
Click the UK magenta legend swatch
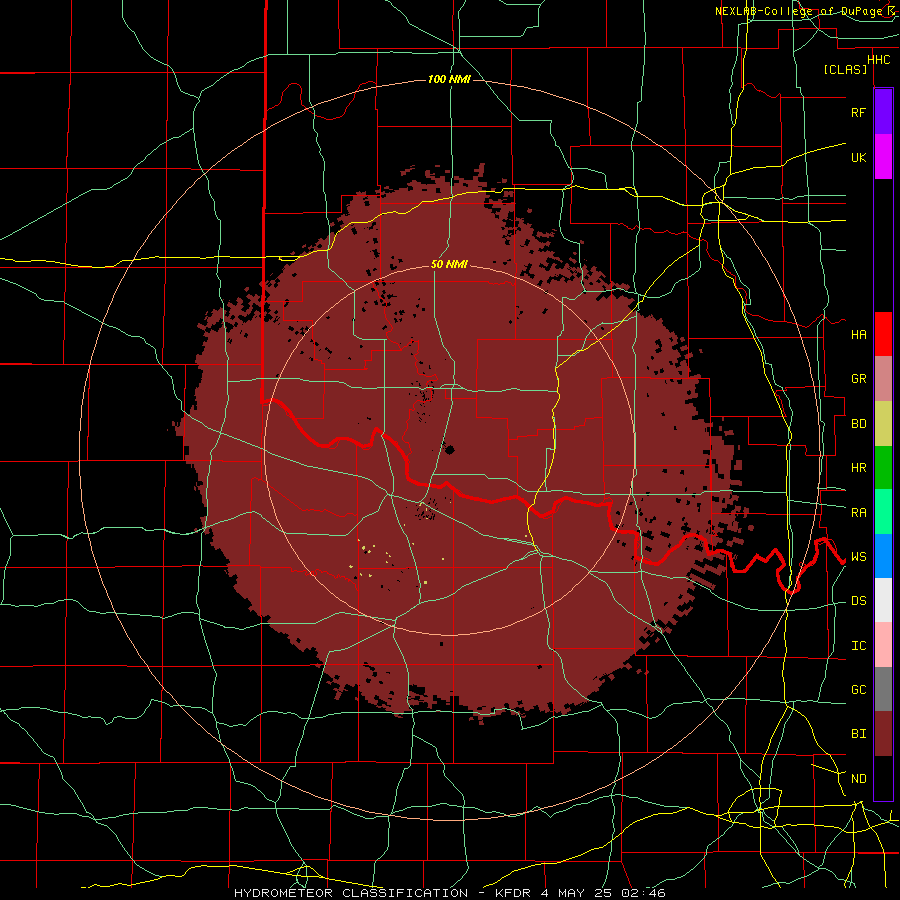[883, 157]
